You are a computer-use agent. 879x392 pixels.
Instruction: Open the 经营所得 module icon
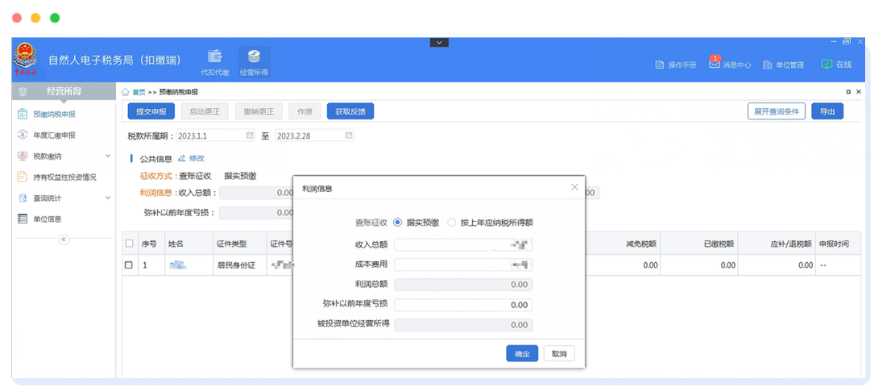point(254,62)
